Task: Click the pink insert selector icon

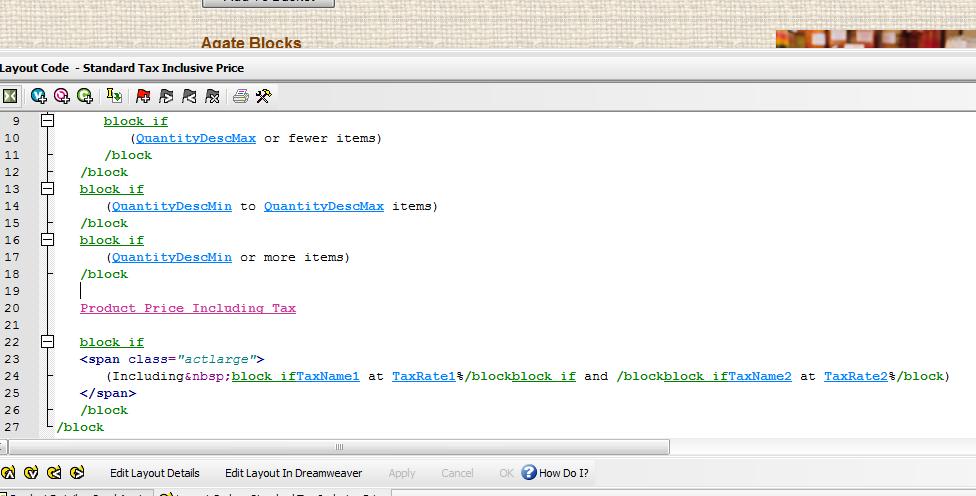Action: tap(62, 96)
